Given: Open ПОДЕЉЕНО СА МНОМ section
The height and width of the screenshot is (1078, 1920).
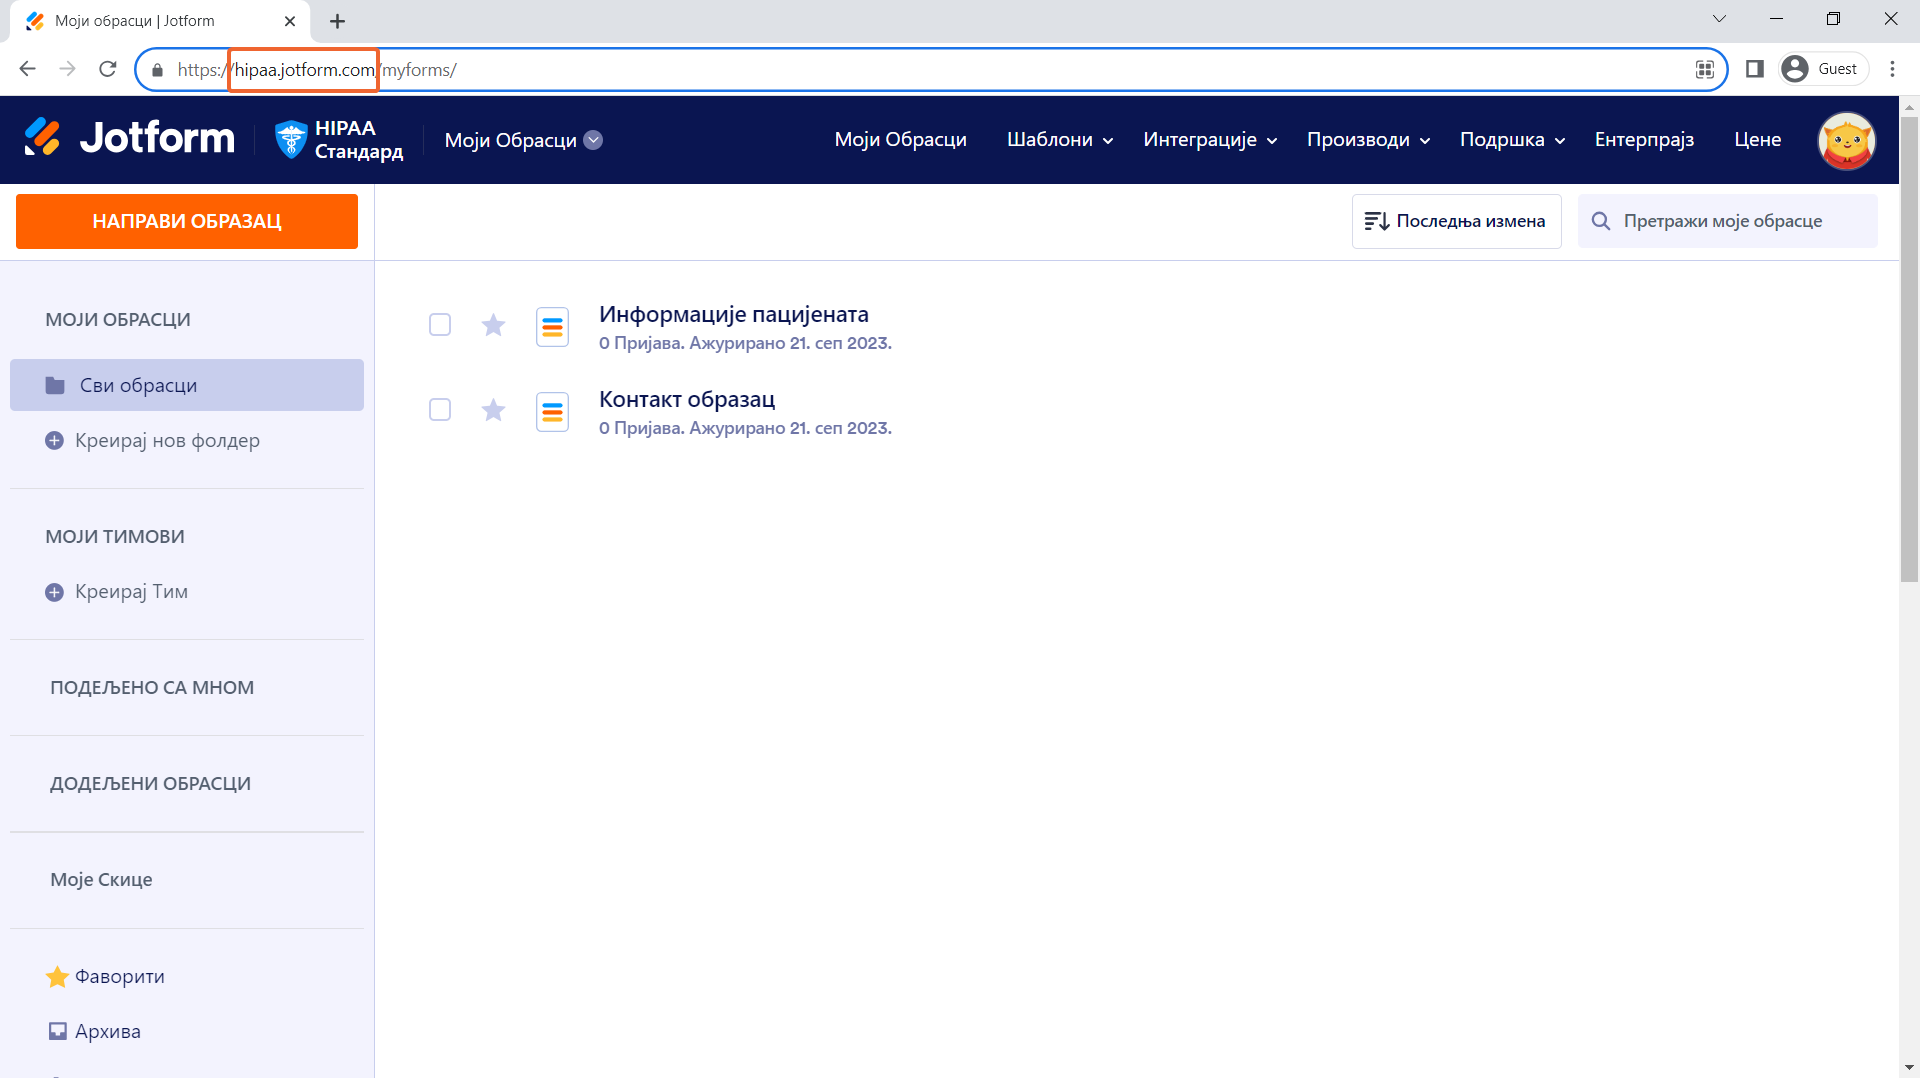Looking at the screenshot, I should [x=152, y=688].
